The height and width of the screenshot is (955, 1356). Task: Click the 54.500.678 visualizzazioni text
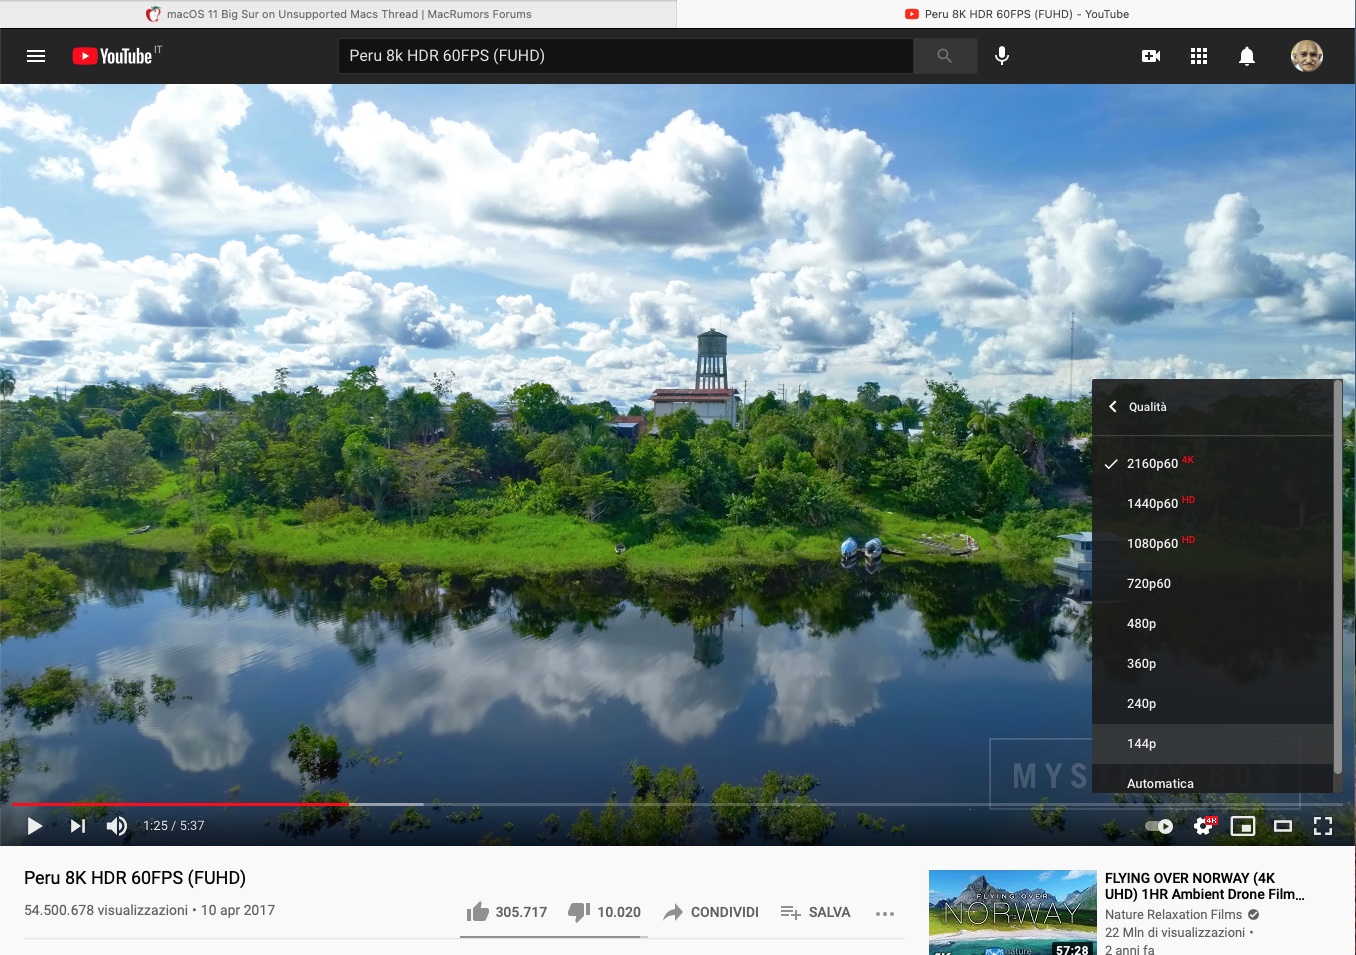coord(106,910)
